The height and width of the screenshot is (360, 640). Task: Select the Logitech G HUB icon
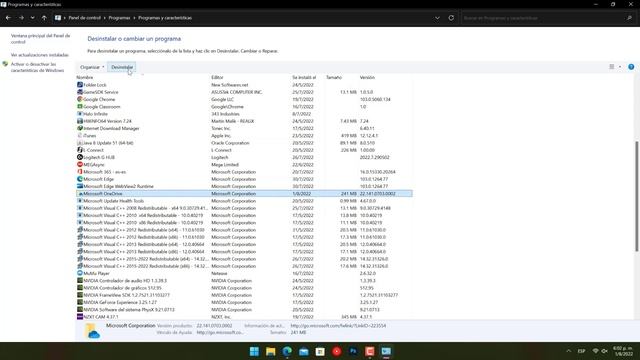point(80,157)
